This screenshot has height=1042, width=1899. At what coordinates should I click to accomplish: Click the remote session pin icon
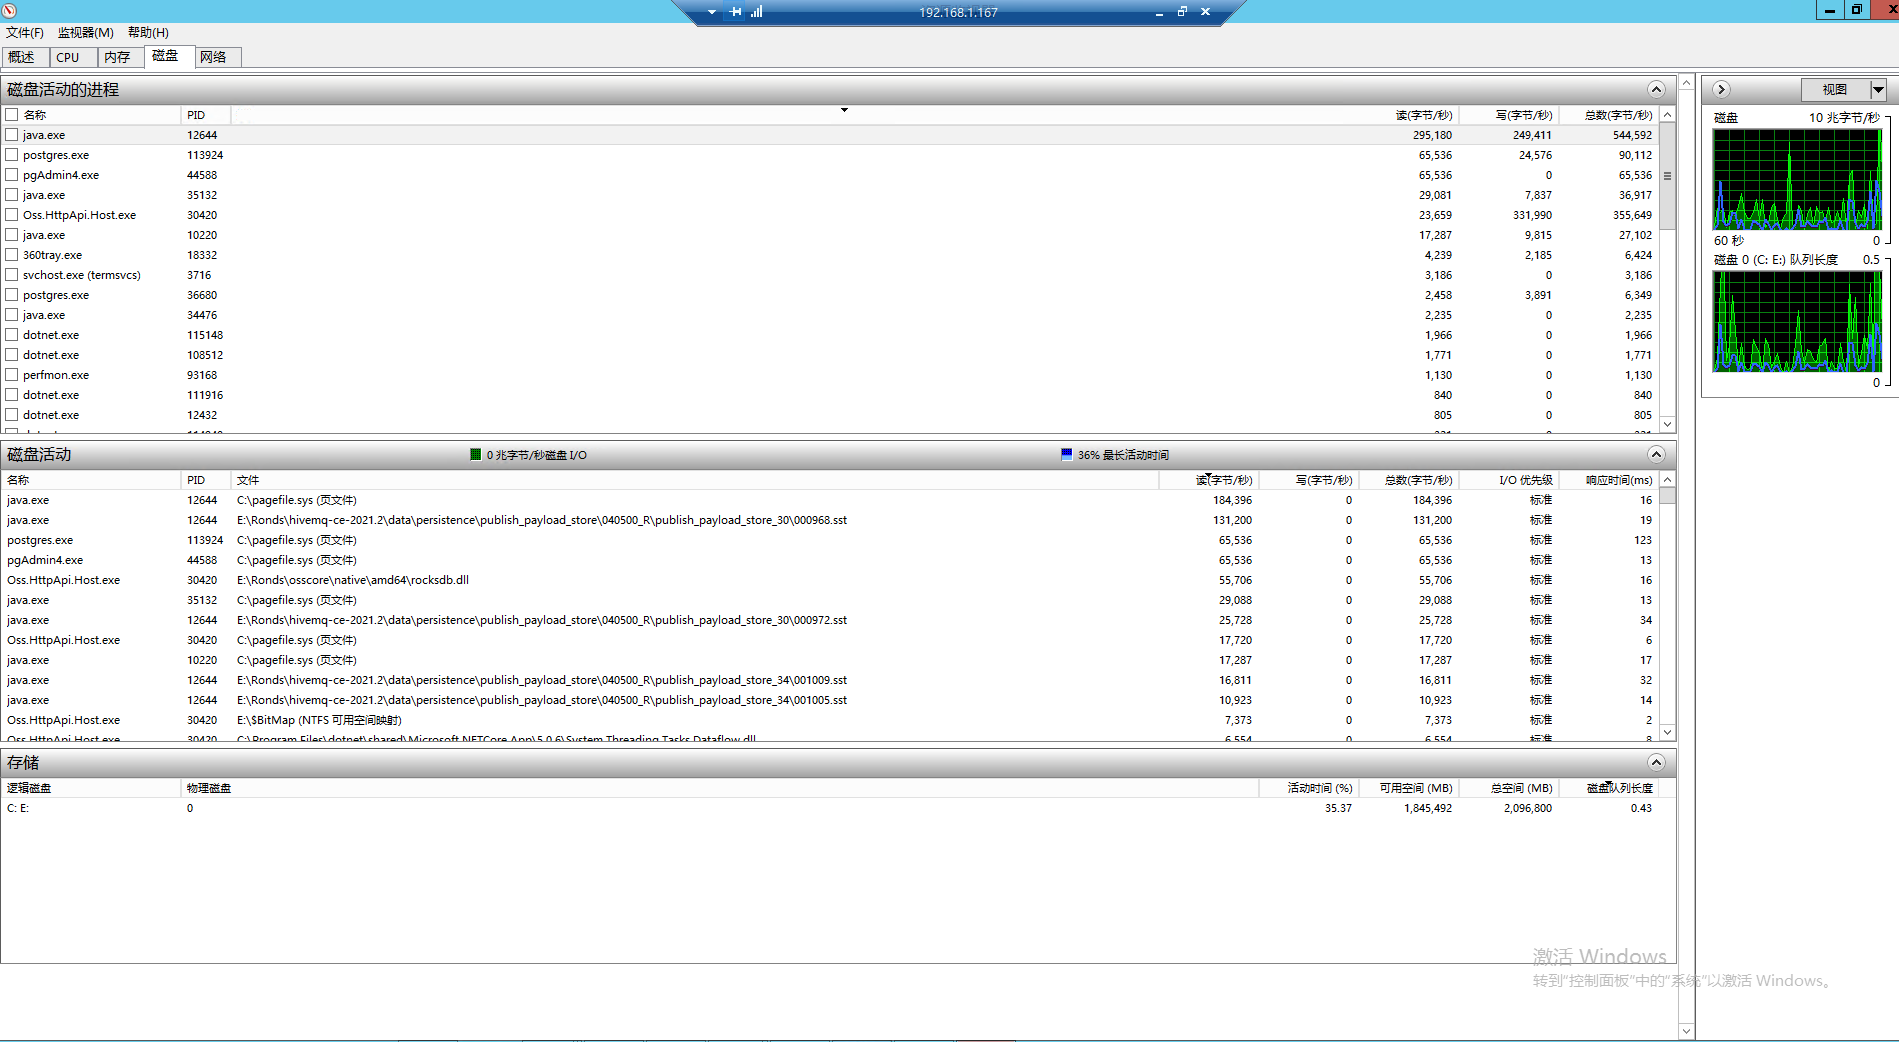736,12
